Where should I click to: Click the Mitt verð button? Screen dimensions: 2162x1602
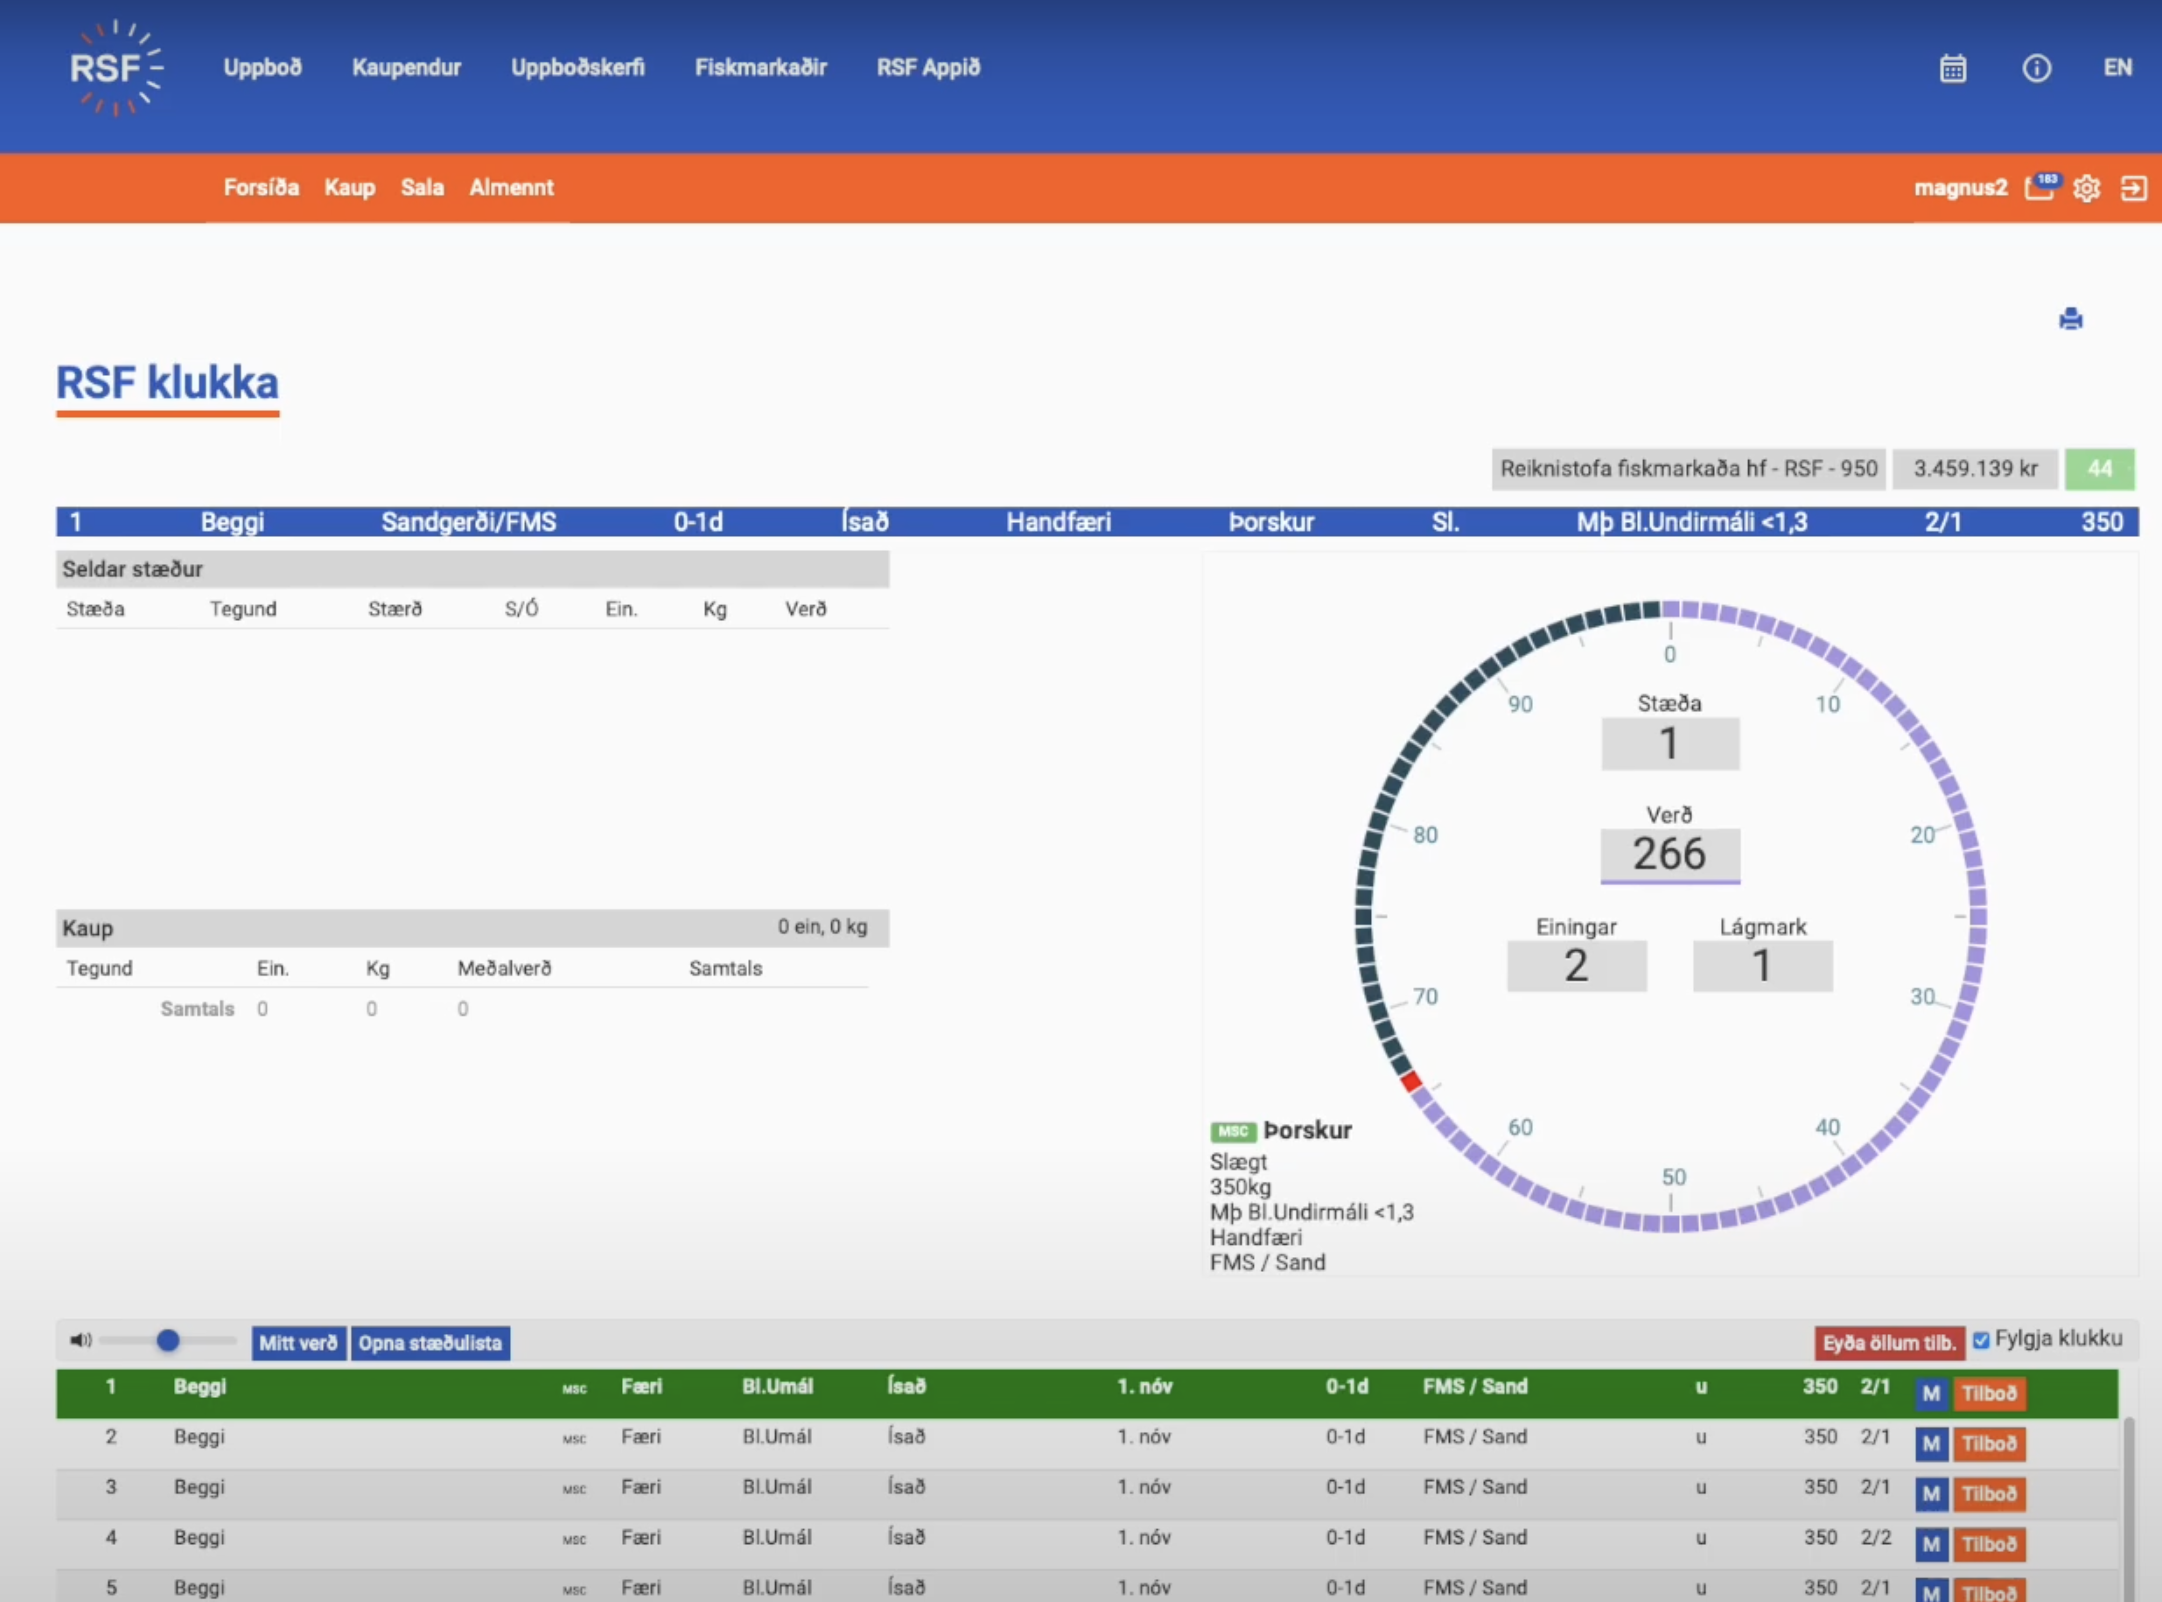[x=298, y=1342]
